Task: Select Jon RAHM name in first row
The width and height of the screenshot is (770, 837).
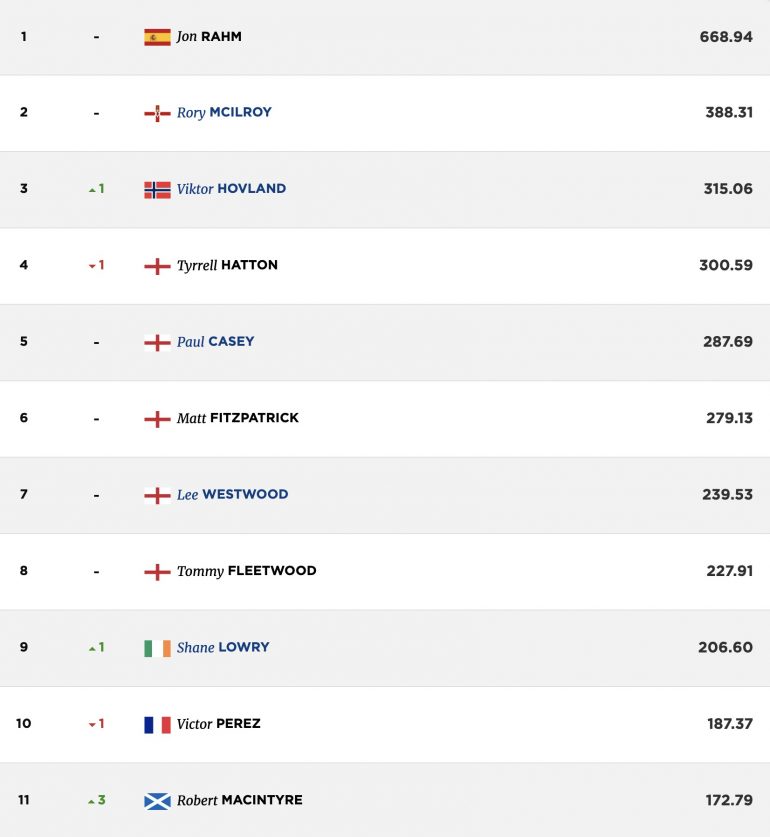Action: pyautogui.click(x=209, y=36)
